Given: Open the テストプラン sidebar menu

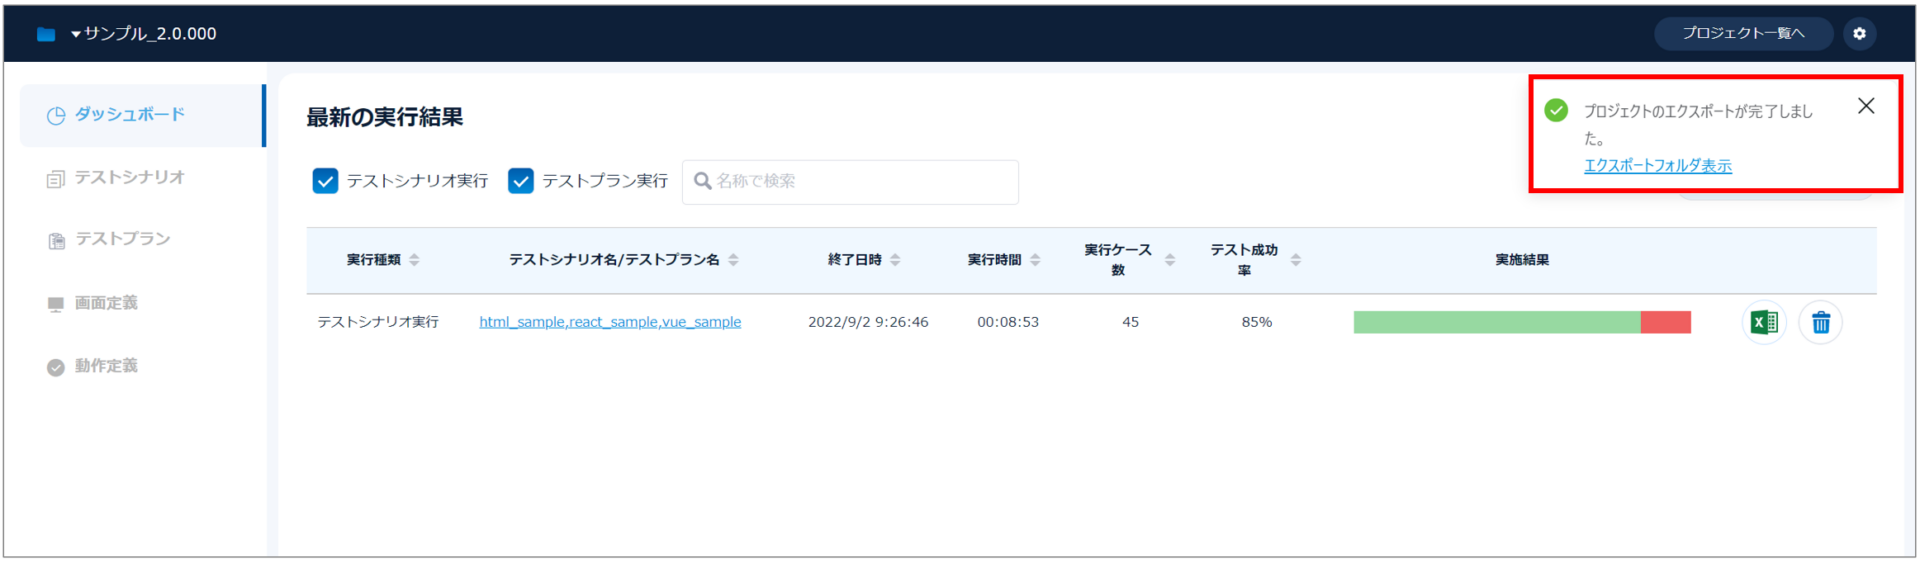Looking at the screenshot, I should click(x=122, y=239).
